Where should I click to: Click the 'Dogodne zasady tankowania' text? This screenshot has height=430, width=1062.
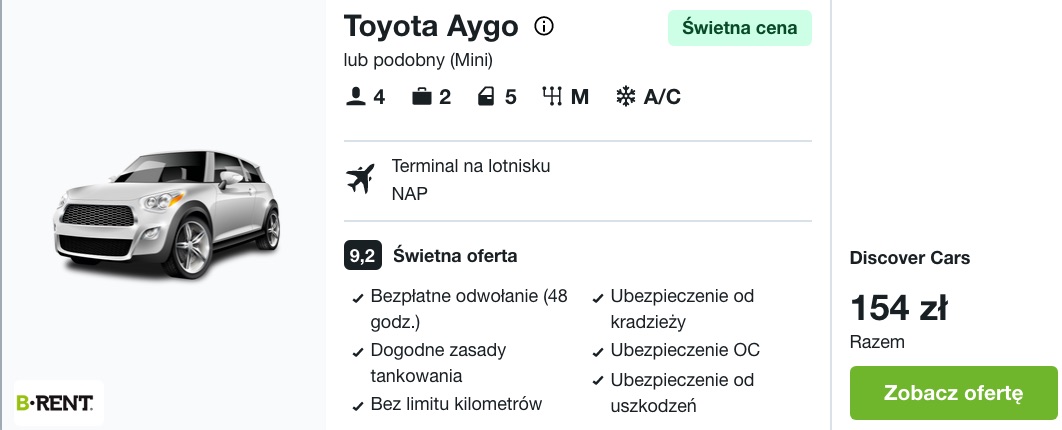438,363
